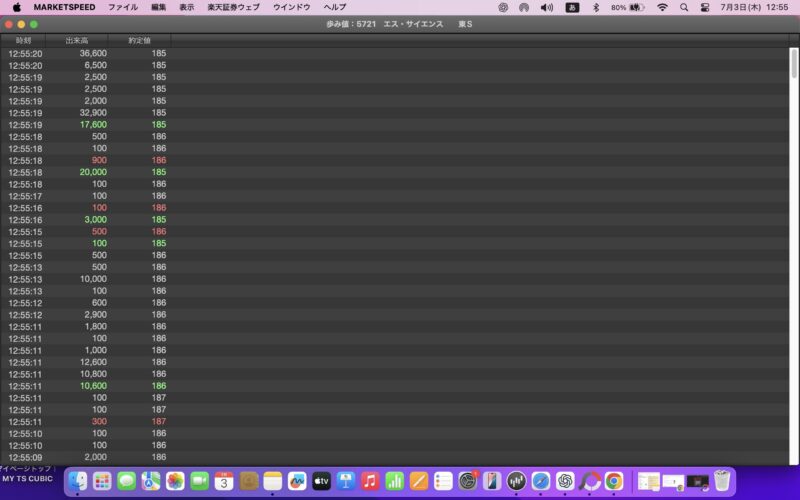Click the 約定値 column header
The width and height of the screenshot is (800, 500).
coord(139,40)
